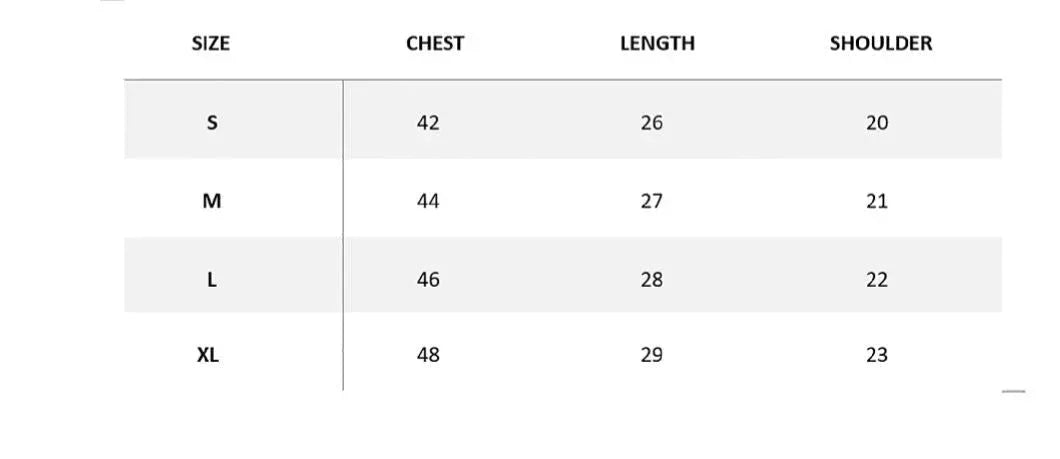Select length value 26 for size S
Image resolution: width=1060 pixels, height=459 pixels.
(x=652, y=123)
